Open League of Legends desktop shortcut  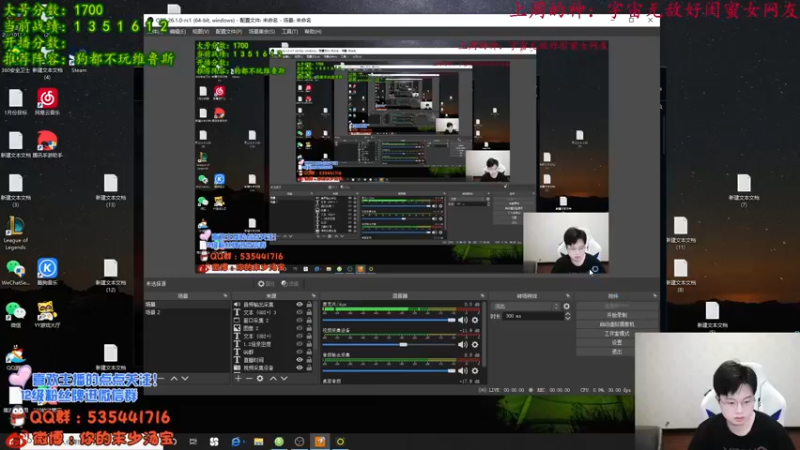pyautogui.click(x=15, y=233)
